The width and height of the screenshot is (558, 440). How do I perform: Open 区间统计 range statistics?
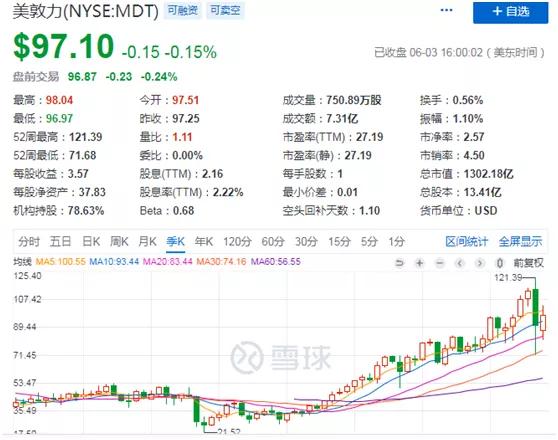coord(467,242)
